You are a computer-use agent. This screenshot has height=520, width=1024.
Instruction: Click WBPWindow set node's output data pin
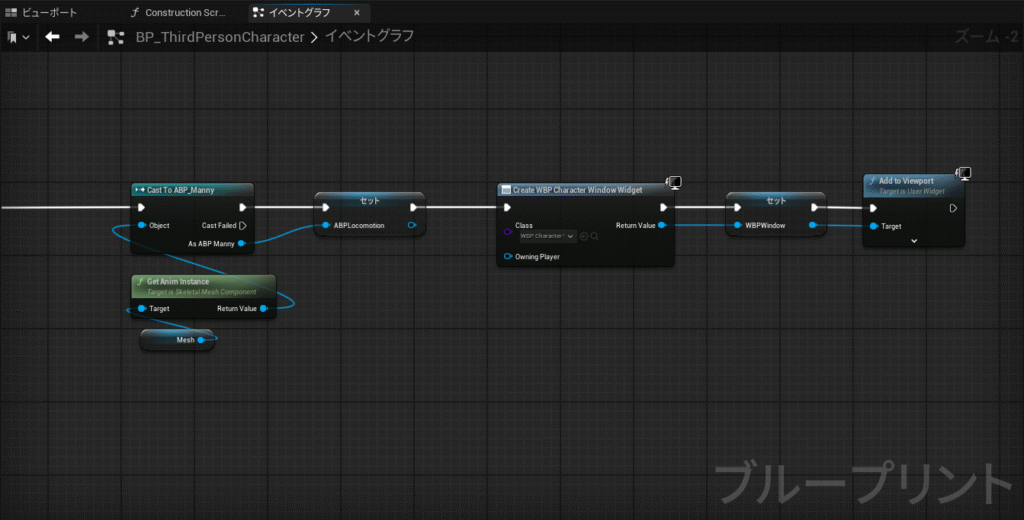click(812, 225)
